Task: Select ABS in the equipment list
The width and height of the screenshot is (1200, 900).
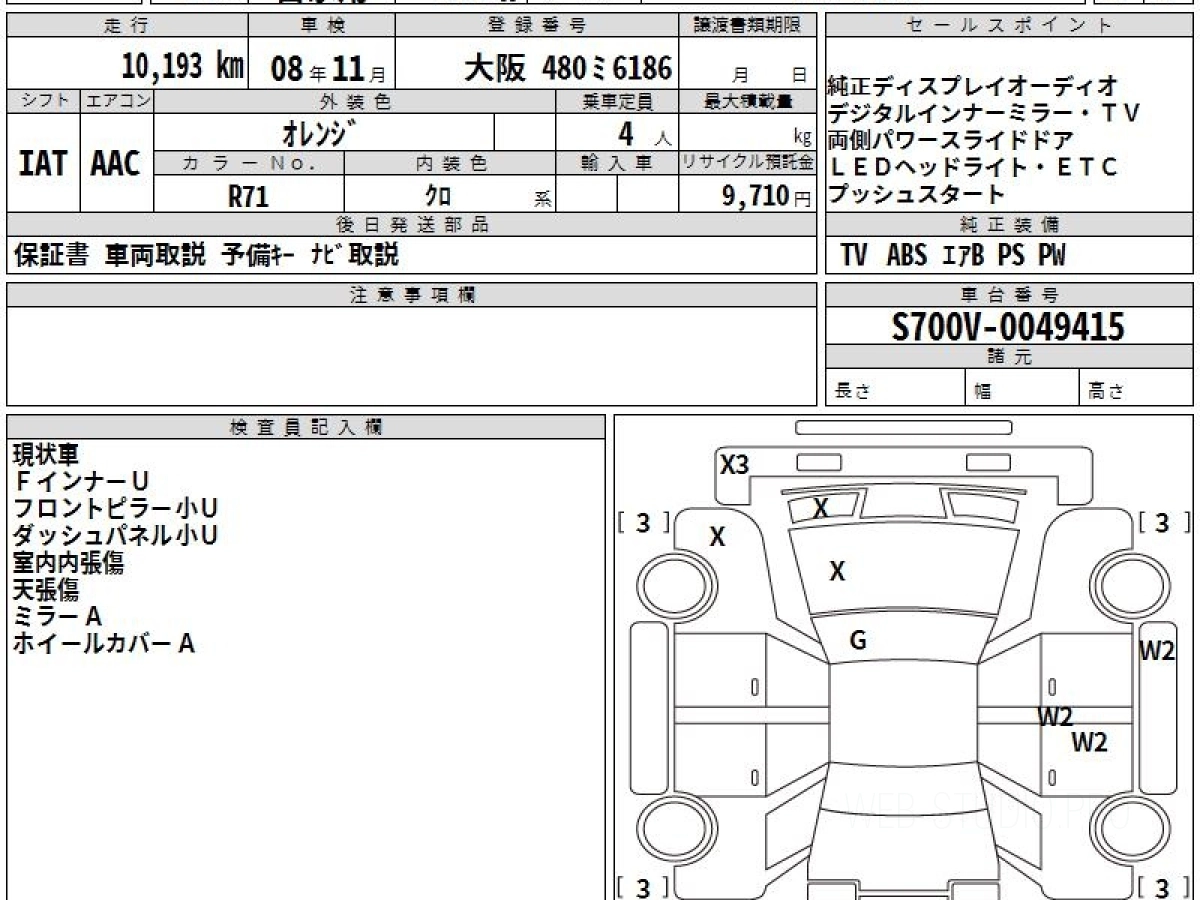Action: (x=907, y=256)
